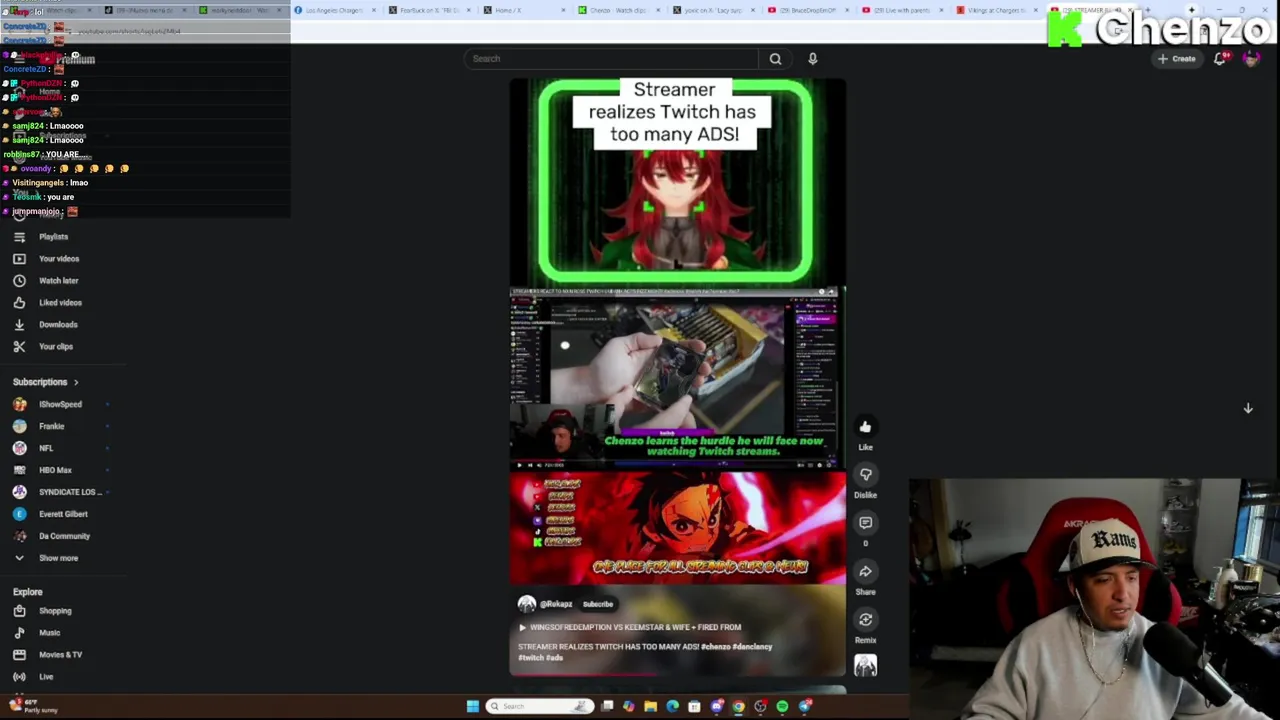Screen dimensions: 1280x720
Task: Open Spotify from taskbar
Action: click(x=782, y=707)
